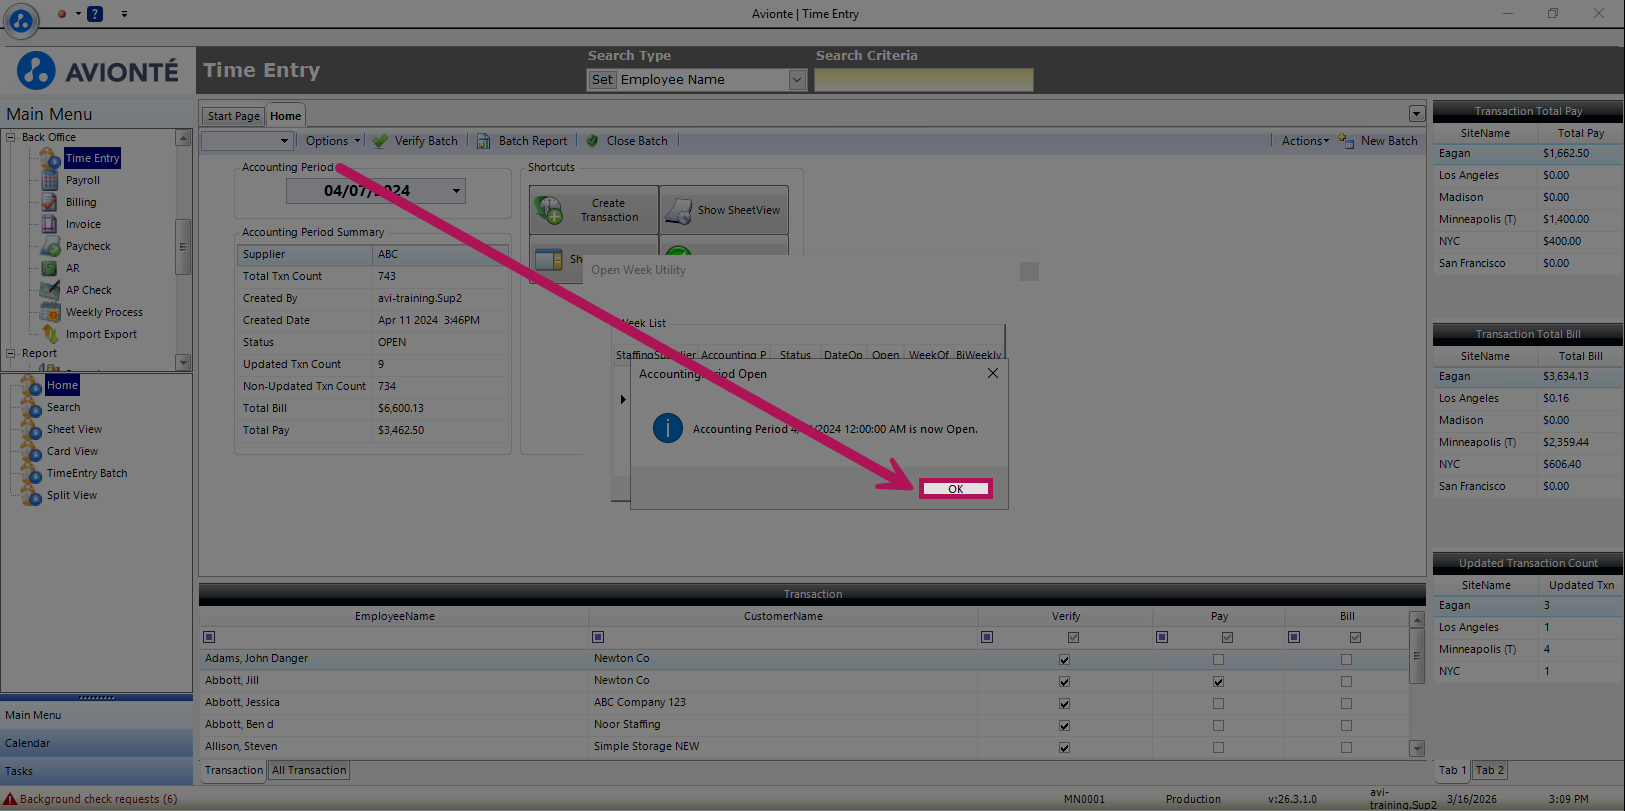Click the Search Criteria input field

[x=924, y=80]
